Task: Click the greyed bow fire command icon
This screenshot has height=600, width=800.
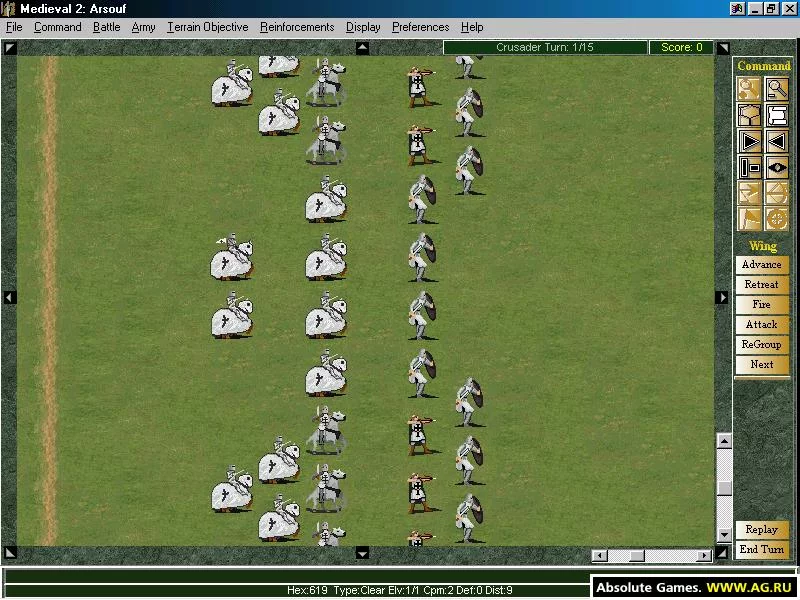Action: coord(777,193)
